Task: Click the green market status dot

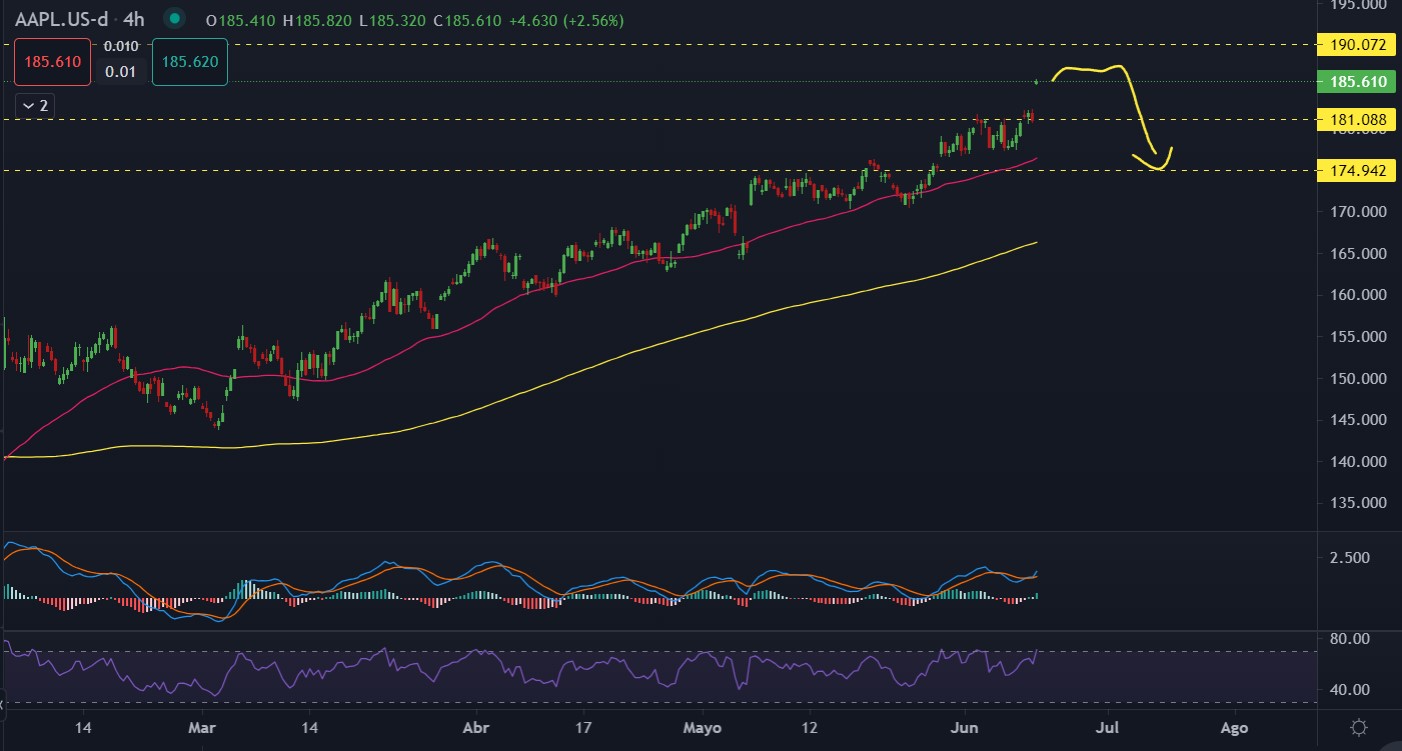Action: (x=176, y=19)
